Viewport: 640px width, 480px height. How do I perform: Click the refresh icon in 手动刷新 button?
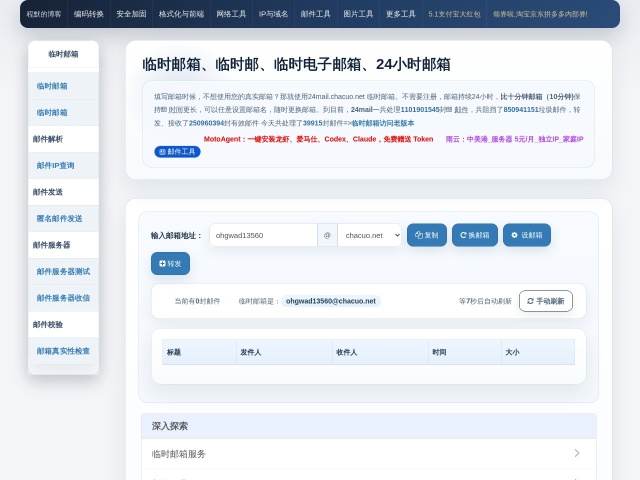(530, 301)
